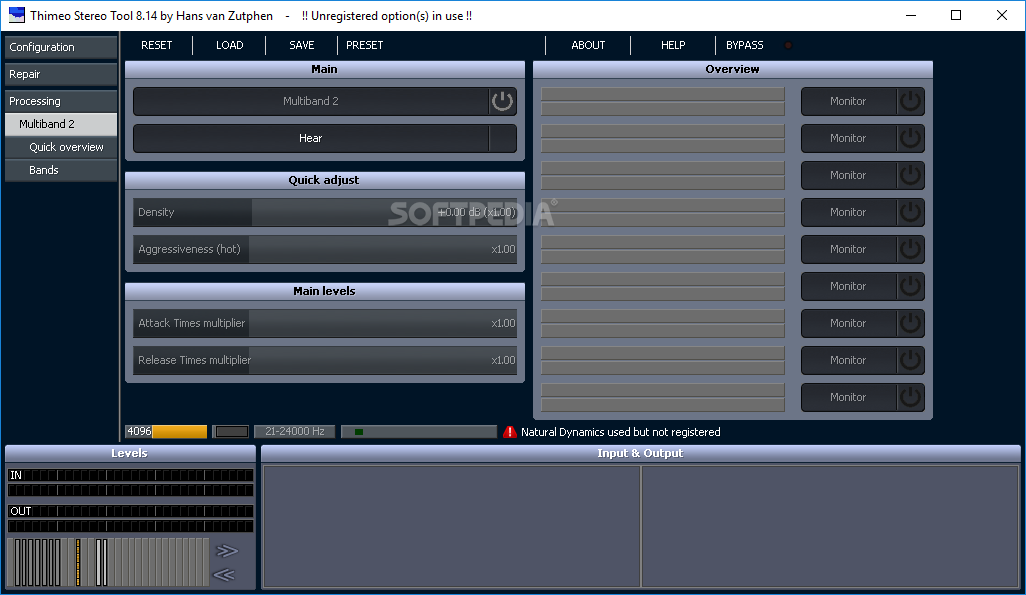Viewport: 1026px width, 595px height.
Task: Click the second Monitor button
Action: point(848,138)
